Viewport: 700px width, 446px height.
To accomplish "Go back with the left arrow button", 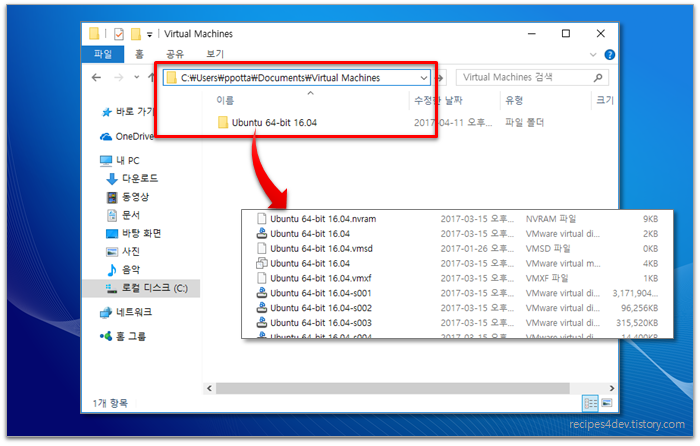I will tap(96, 78).
